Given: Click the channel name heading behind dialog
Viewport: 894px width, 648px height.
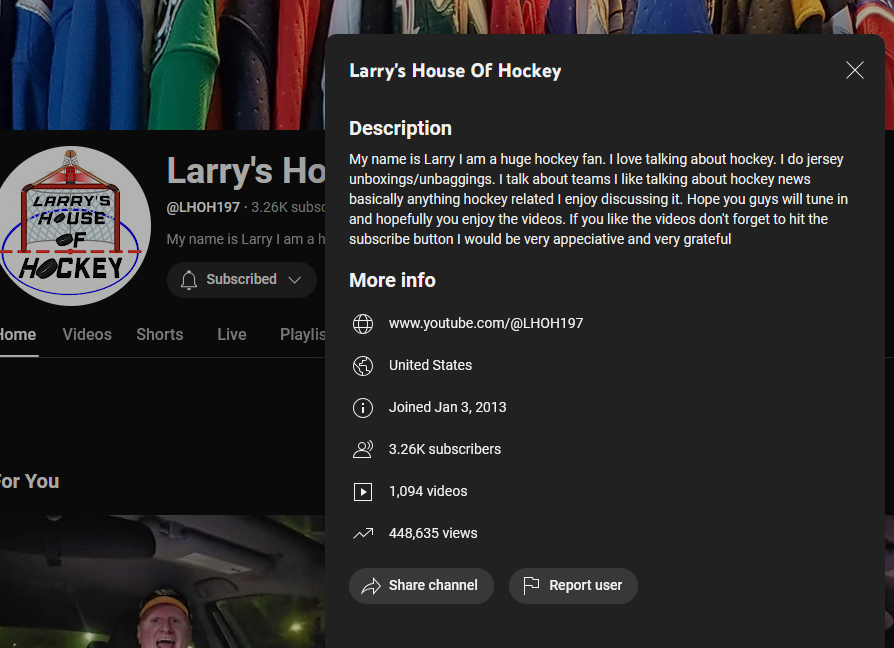Looking at the screenshot, I should [x=246, y=170].
